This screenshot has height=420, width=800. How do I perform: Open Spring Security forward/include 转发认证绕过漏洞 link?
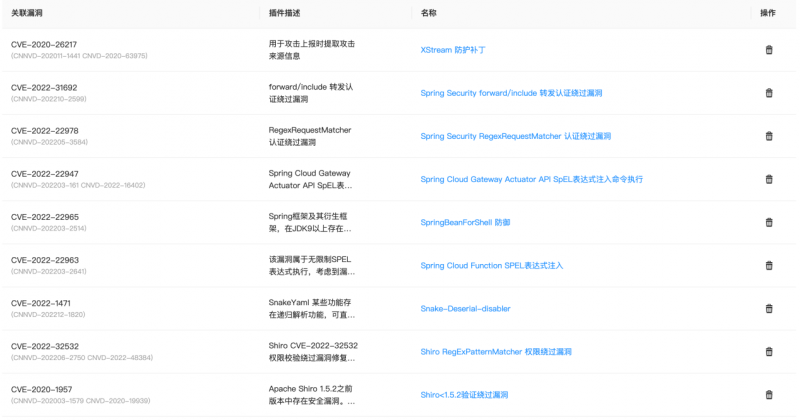click(511, 93)
